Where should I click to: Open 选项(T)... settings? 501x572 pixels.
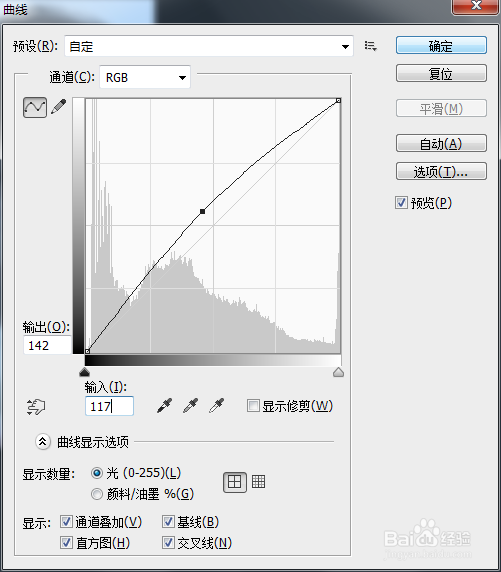(441, 171)
